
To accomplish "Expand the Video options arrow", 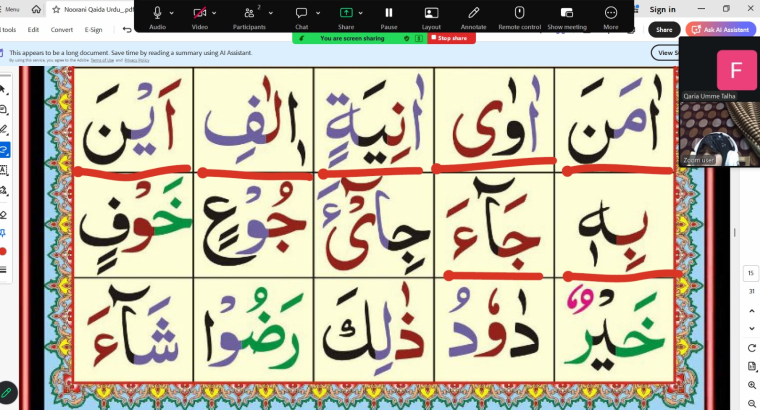I will tap(214, 13).
